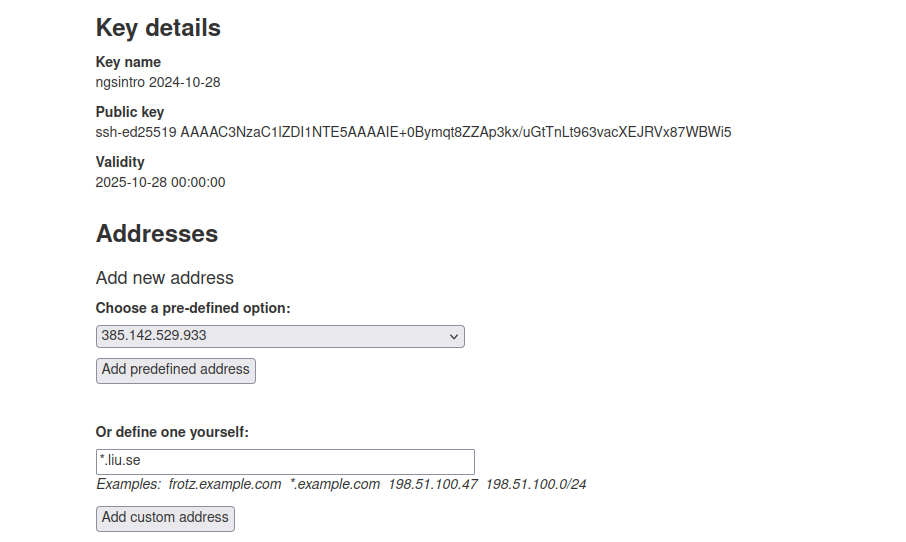Select the key name value ngsintro 2024-10-28

click(158, 82)
